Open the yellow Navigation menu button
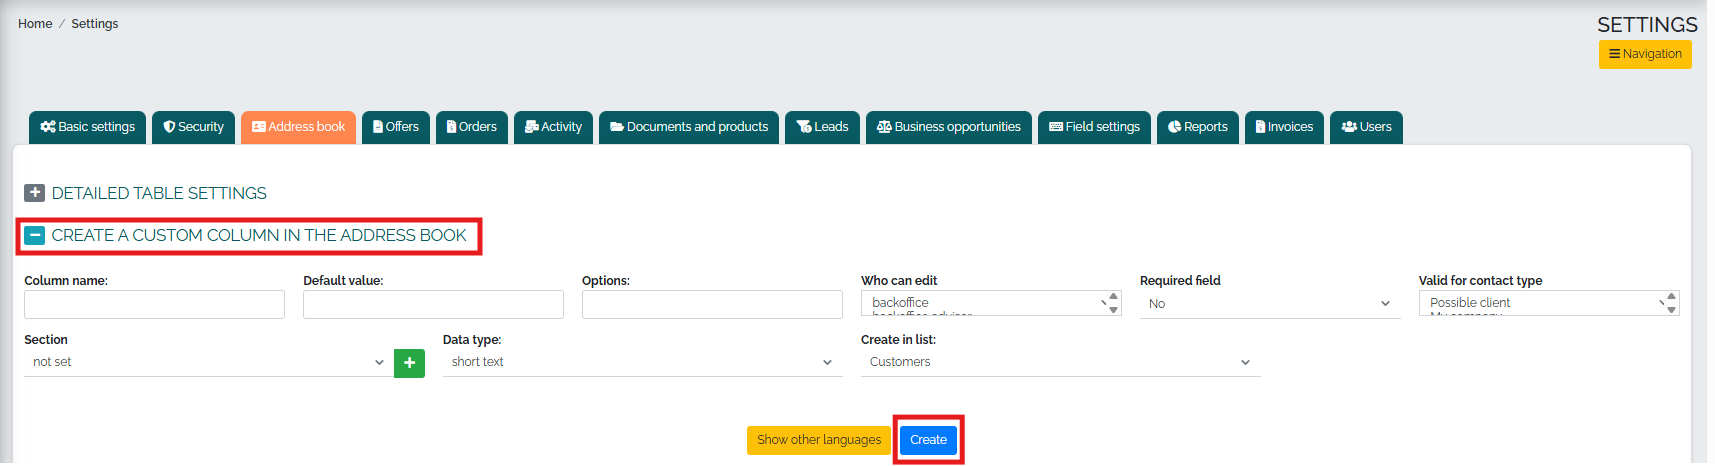 coord(1644,54)
